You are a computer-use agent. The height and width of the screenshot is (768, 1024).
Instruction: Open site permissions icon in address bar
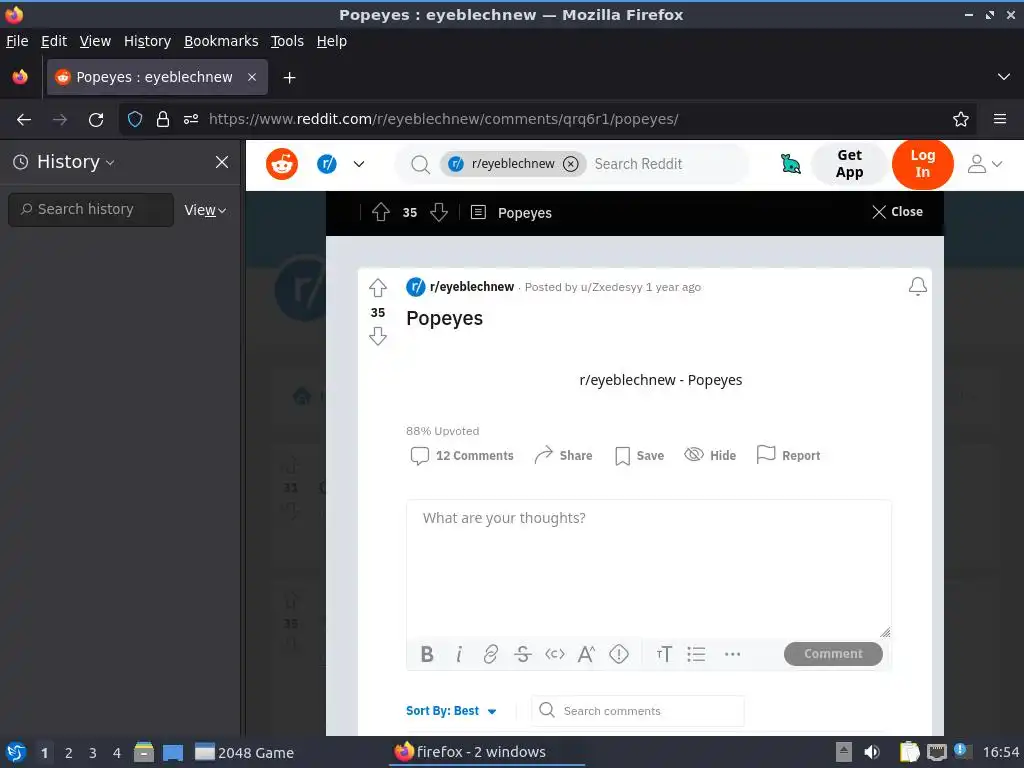(x=191, y=119)
